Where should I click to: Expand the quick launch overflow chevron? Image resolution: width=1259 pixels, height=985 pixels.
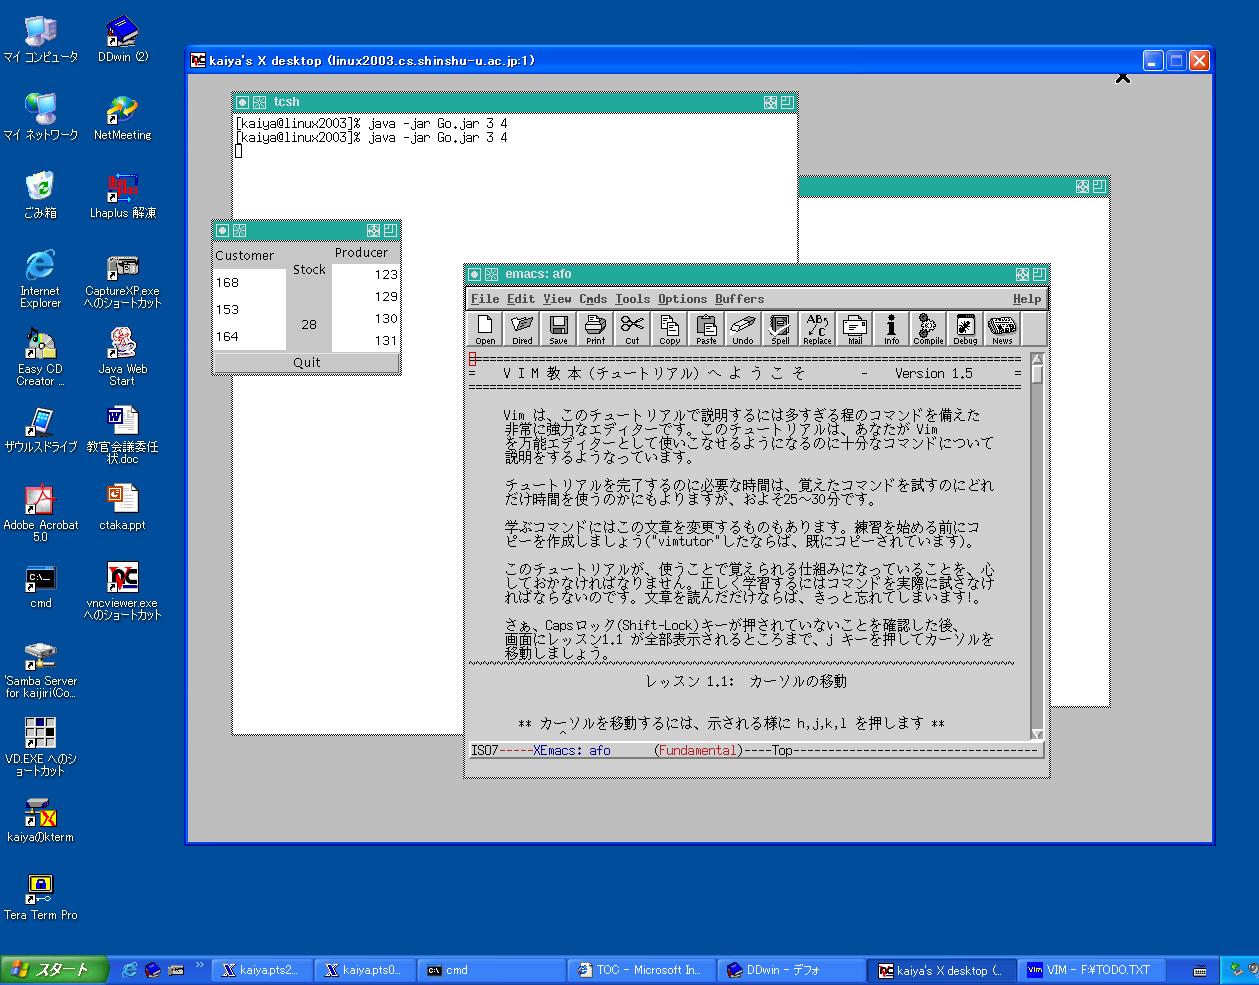199,966
